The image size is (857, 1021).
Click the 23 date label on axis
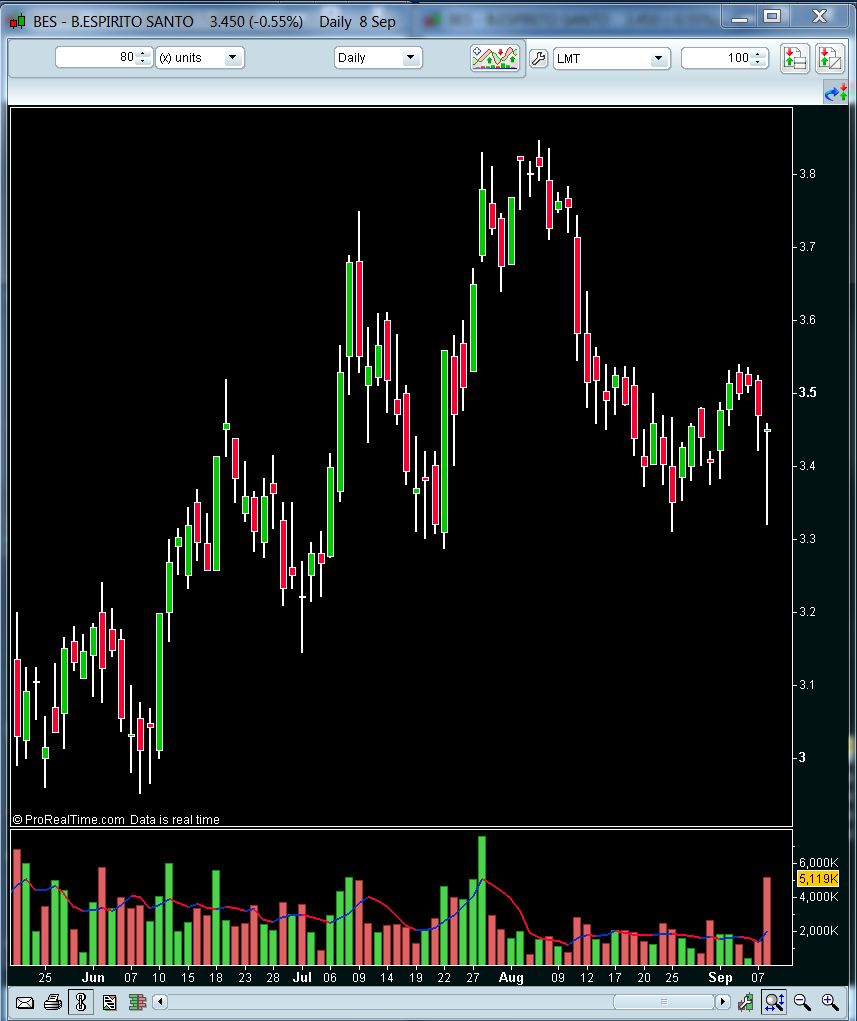[245, 977]
